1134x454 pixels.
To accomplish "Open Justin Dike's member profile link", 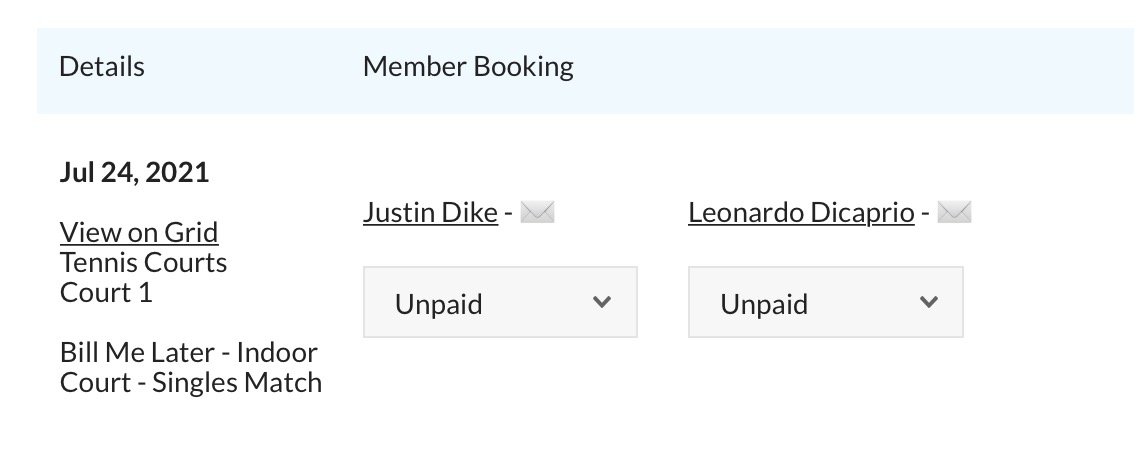I will 430,212.
